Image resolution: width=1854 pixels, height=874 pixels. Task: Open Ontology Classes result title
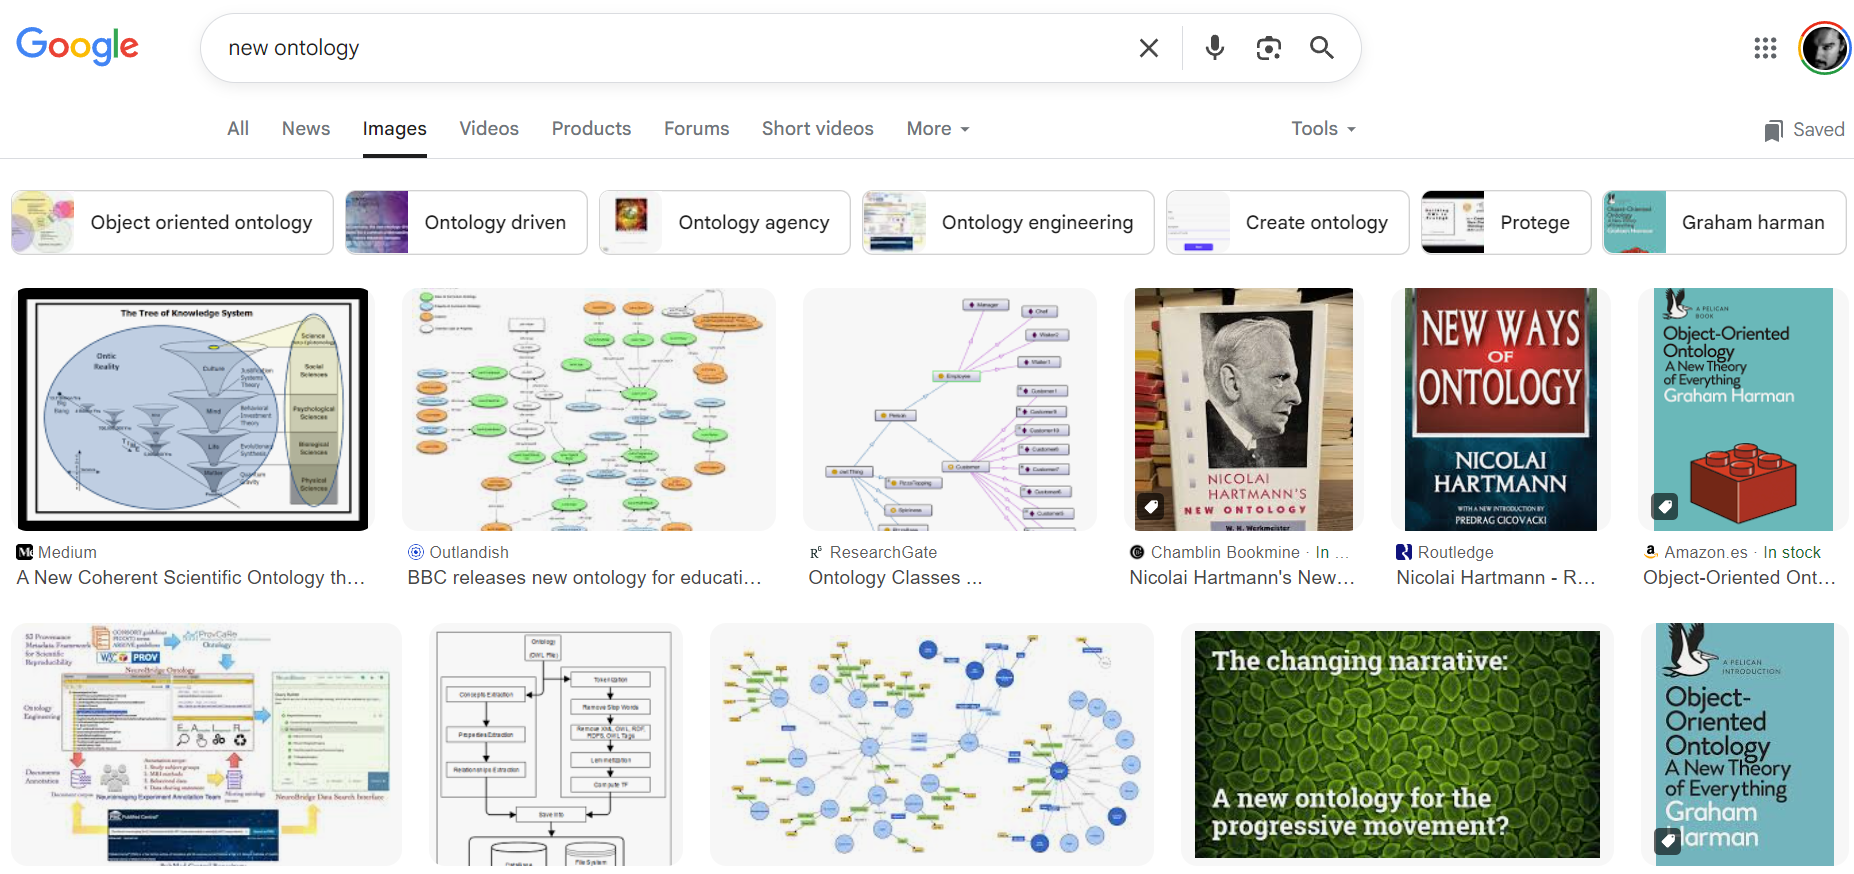pyautogui.click(x=895, y=577)
